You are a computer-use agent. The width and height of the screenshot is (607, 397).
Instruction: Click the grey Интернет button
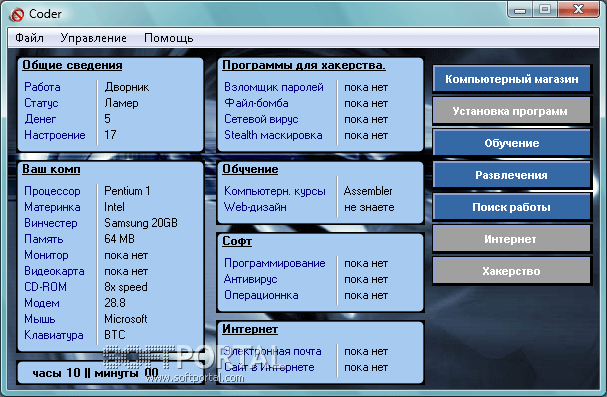click(x=511, y=239)
